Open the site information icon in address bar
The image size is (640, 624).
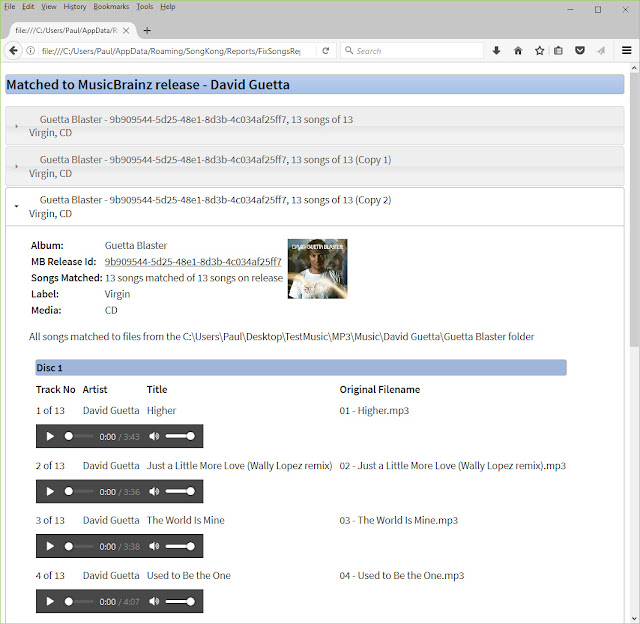tap(30, 51)
